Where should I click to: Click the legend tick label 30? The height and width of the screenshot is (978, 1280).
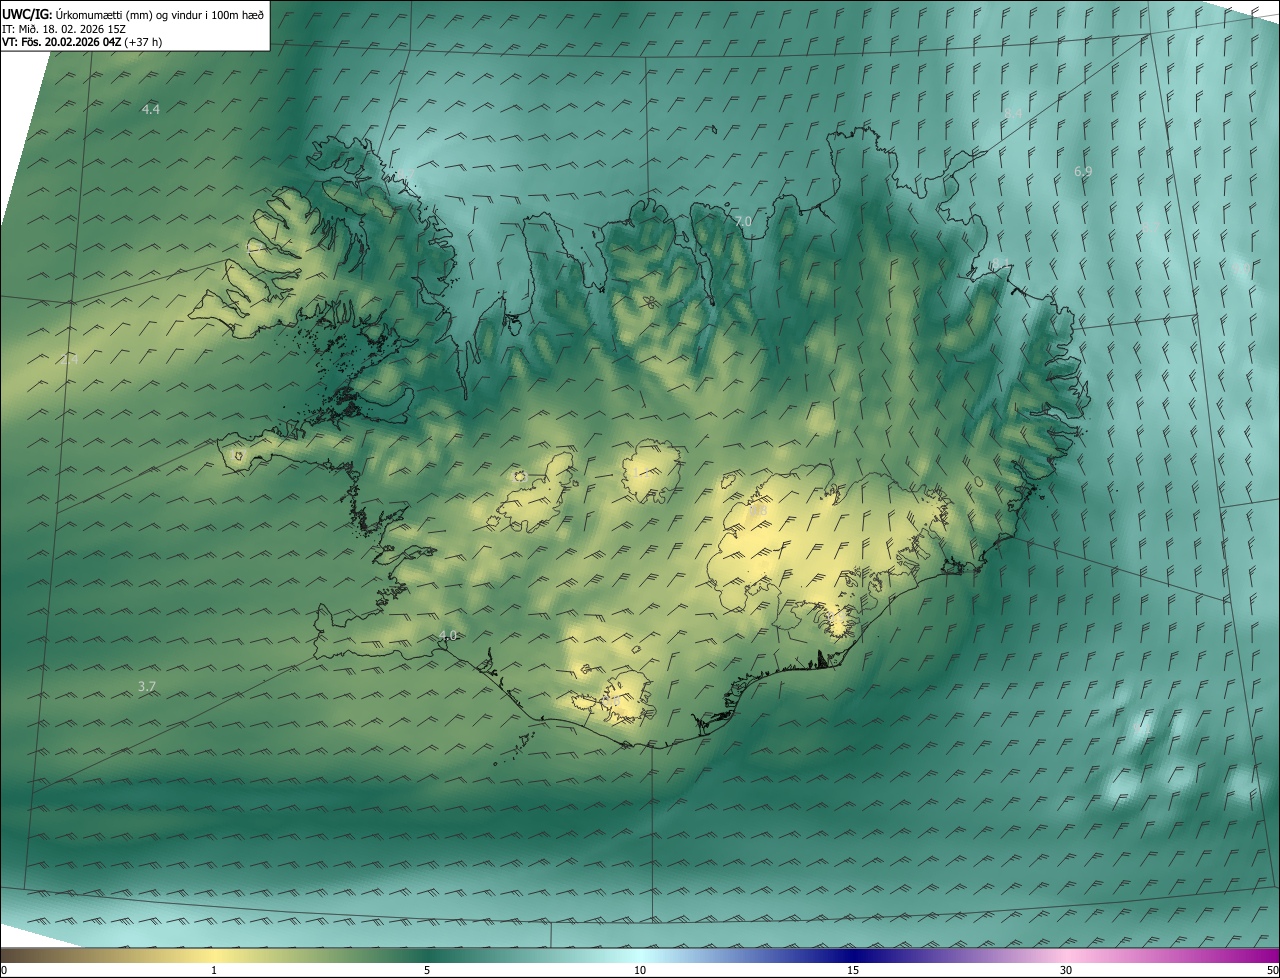point(1066,971)
